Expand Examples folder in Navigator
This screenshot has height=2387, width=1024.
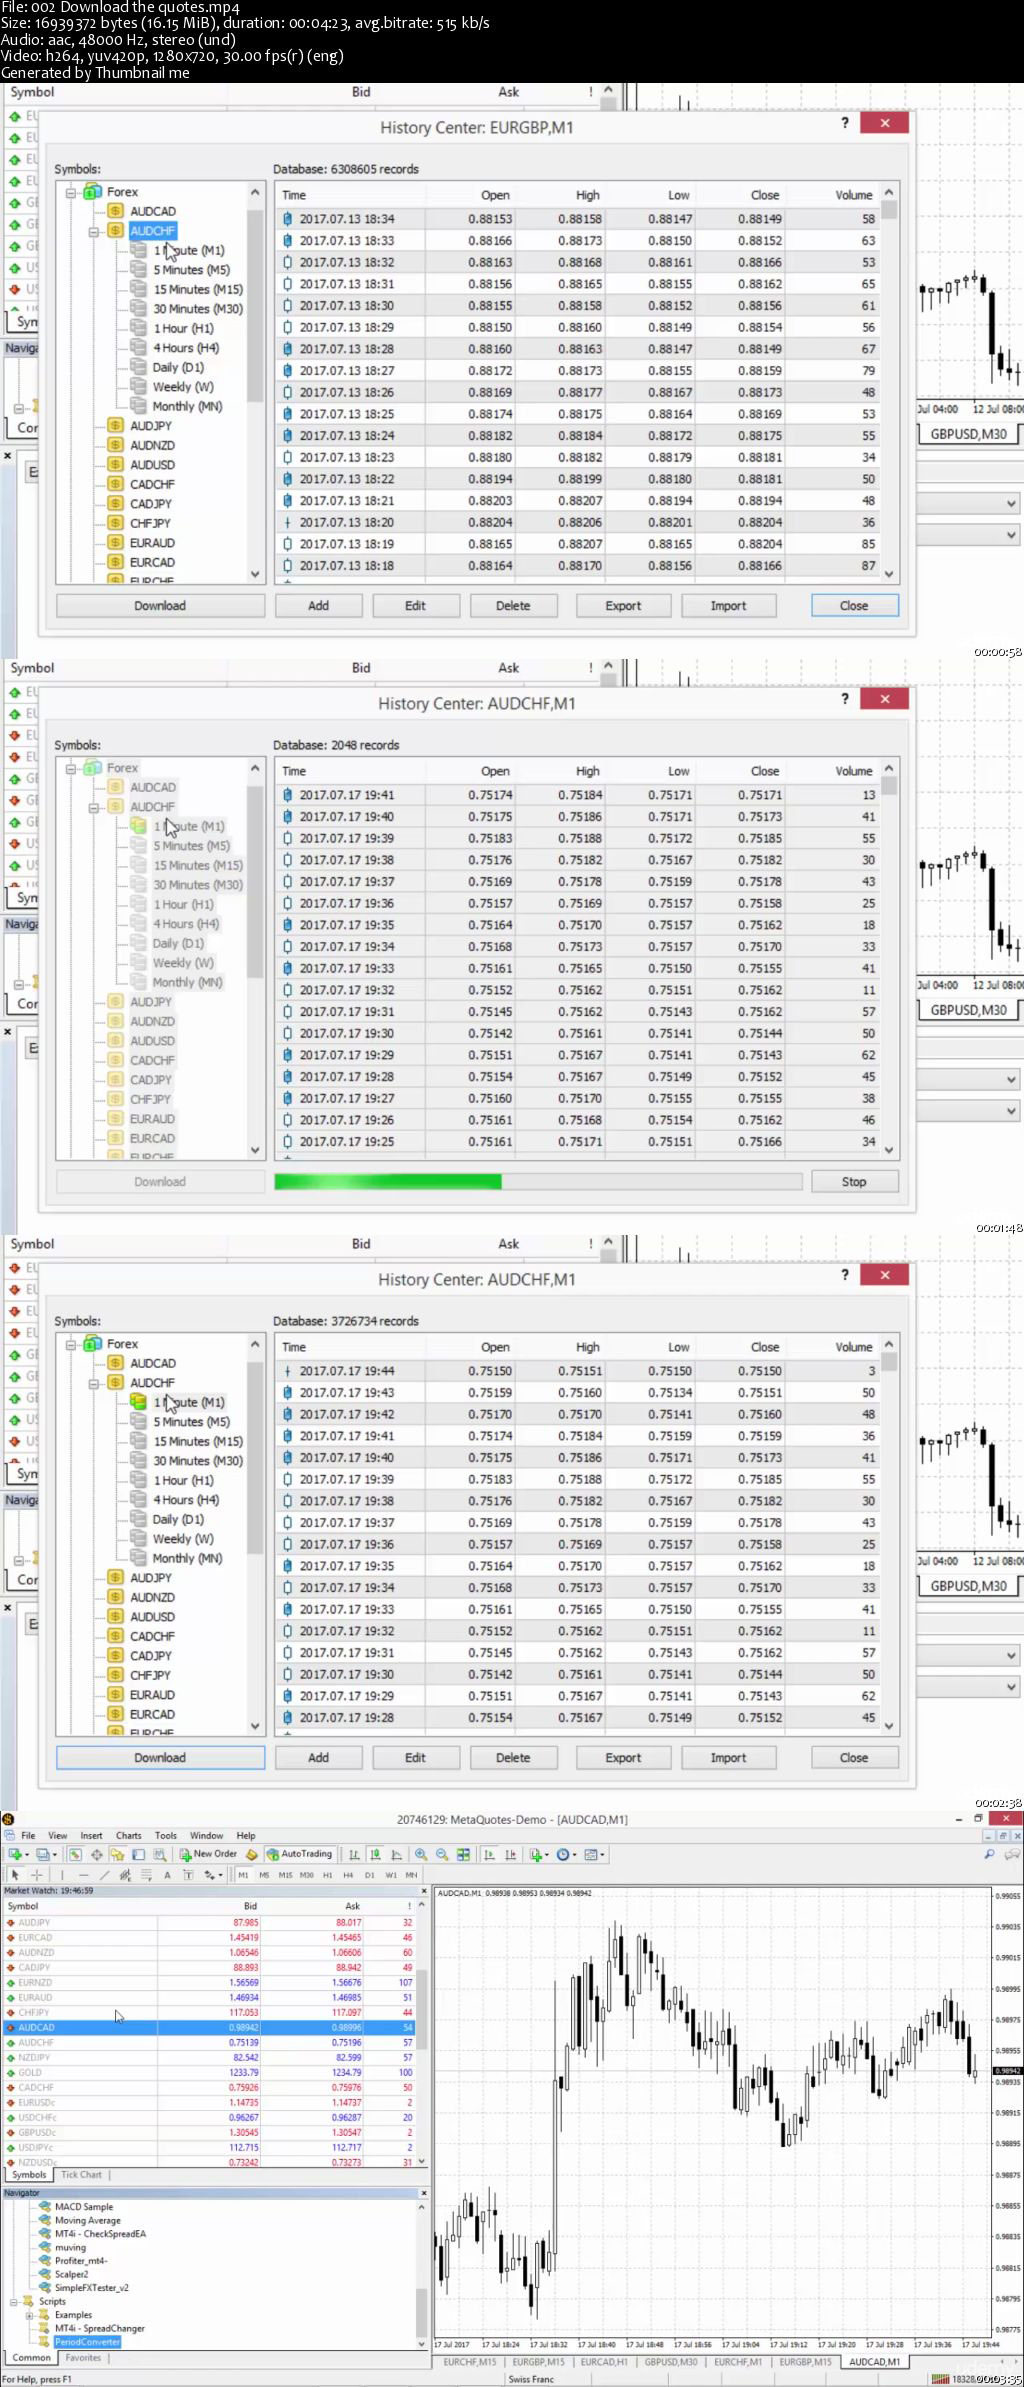tap(29, 2315)
